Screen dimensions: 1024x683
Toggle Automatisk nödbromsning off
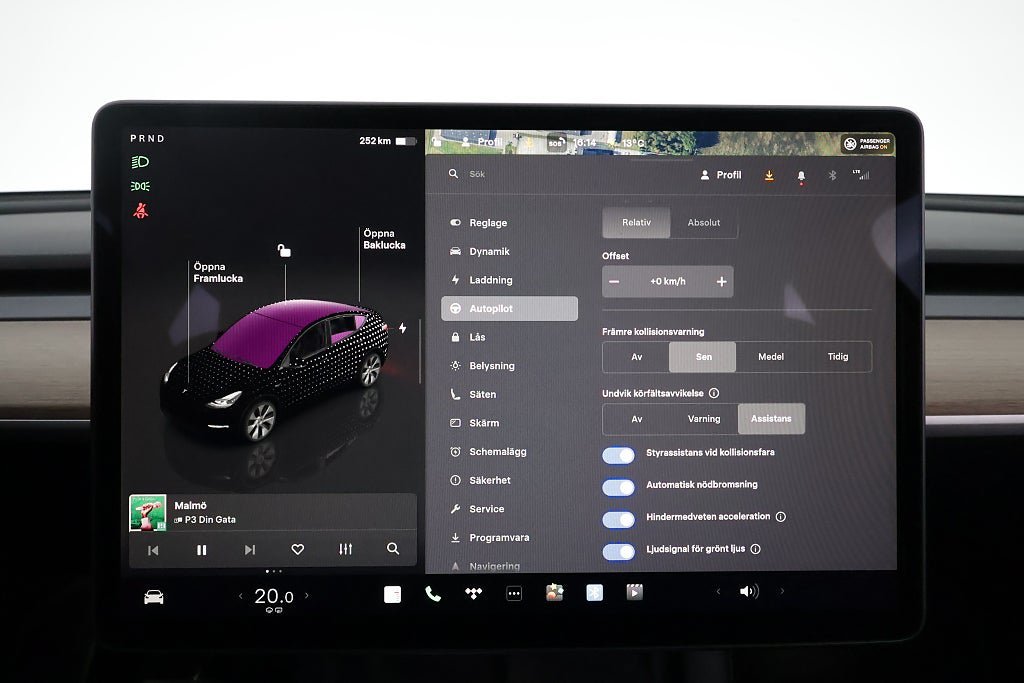coord(619,487)
